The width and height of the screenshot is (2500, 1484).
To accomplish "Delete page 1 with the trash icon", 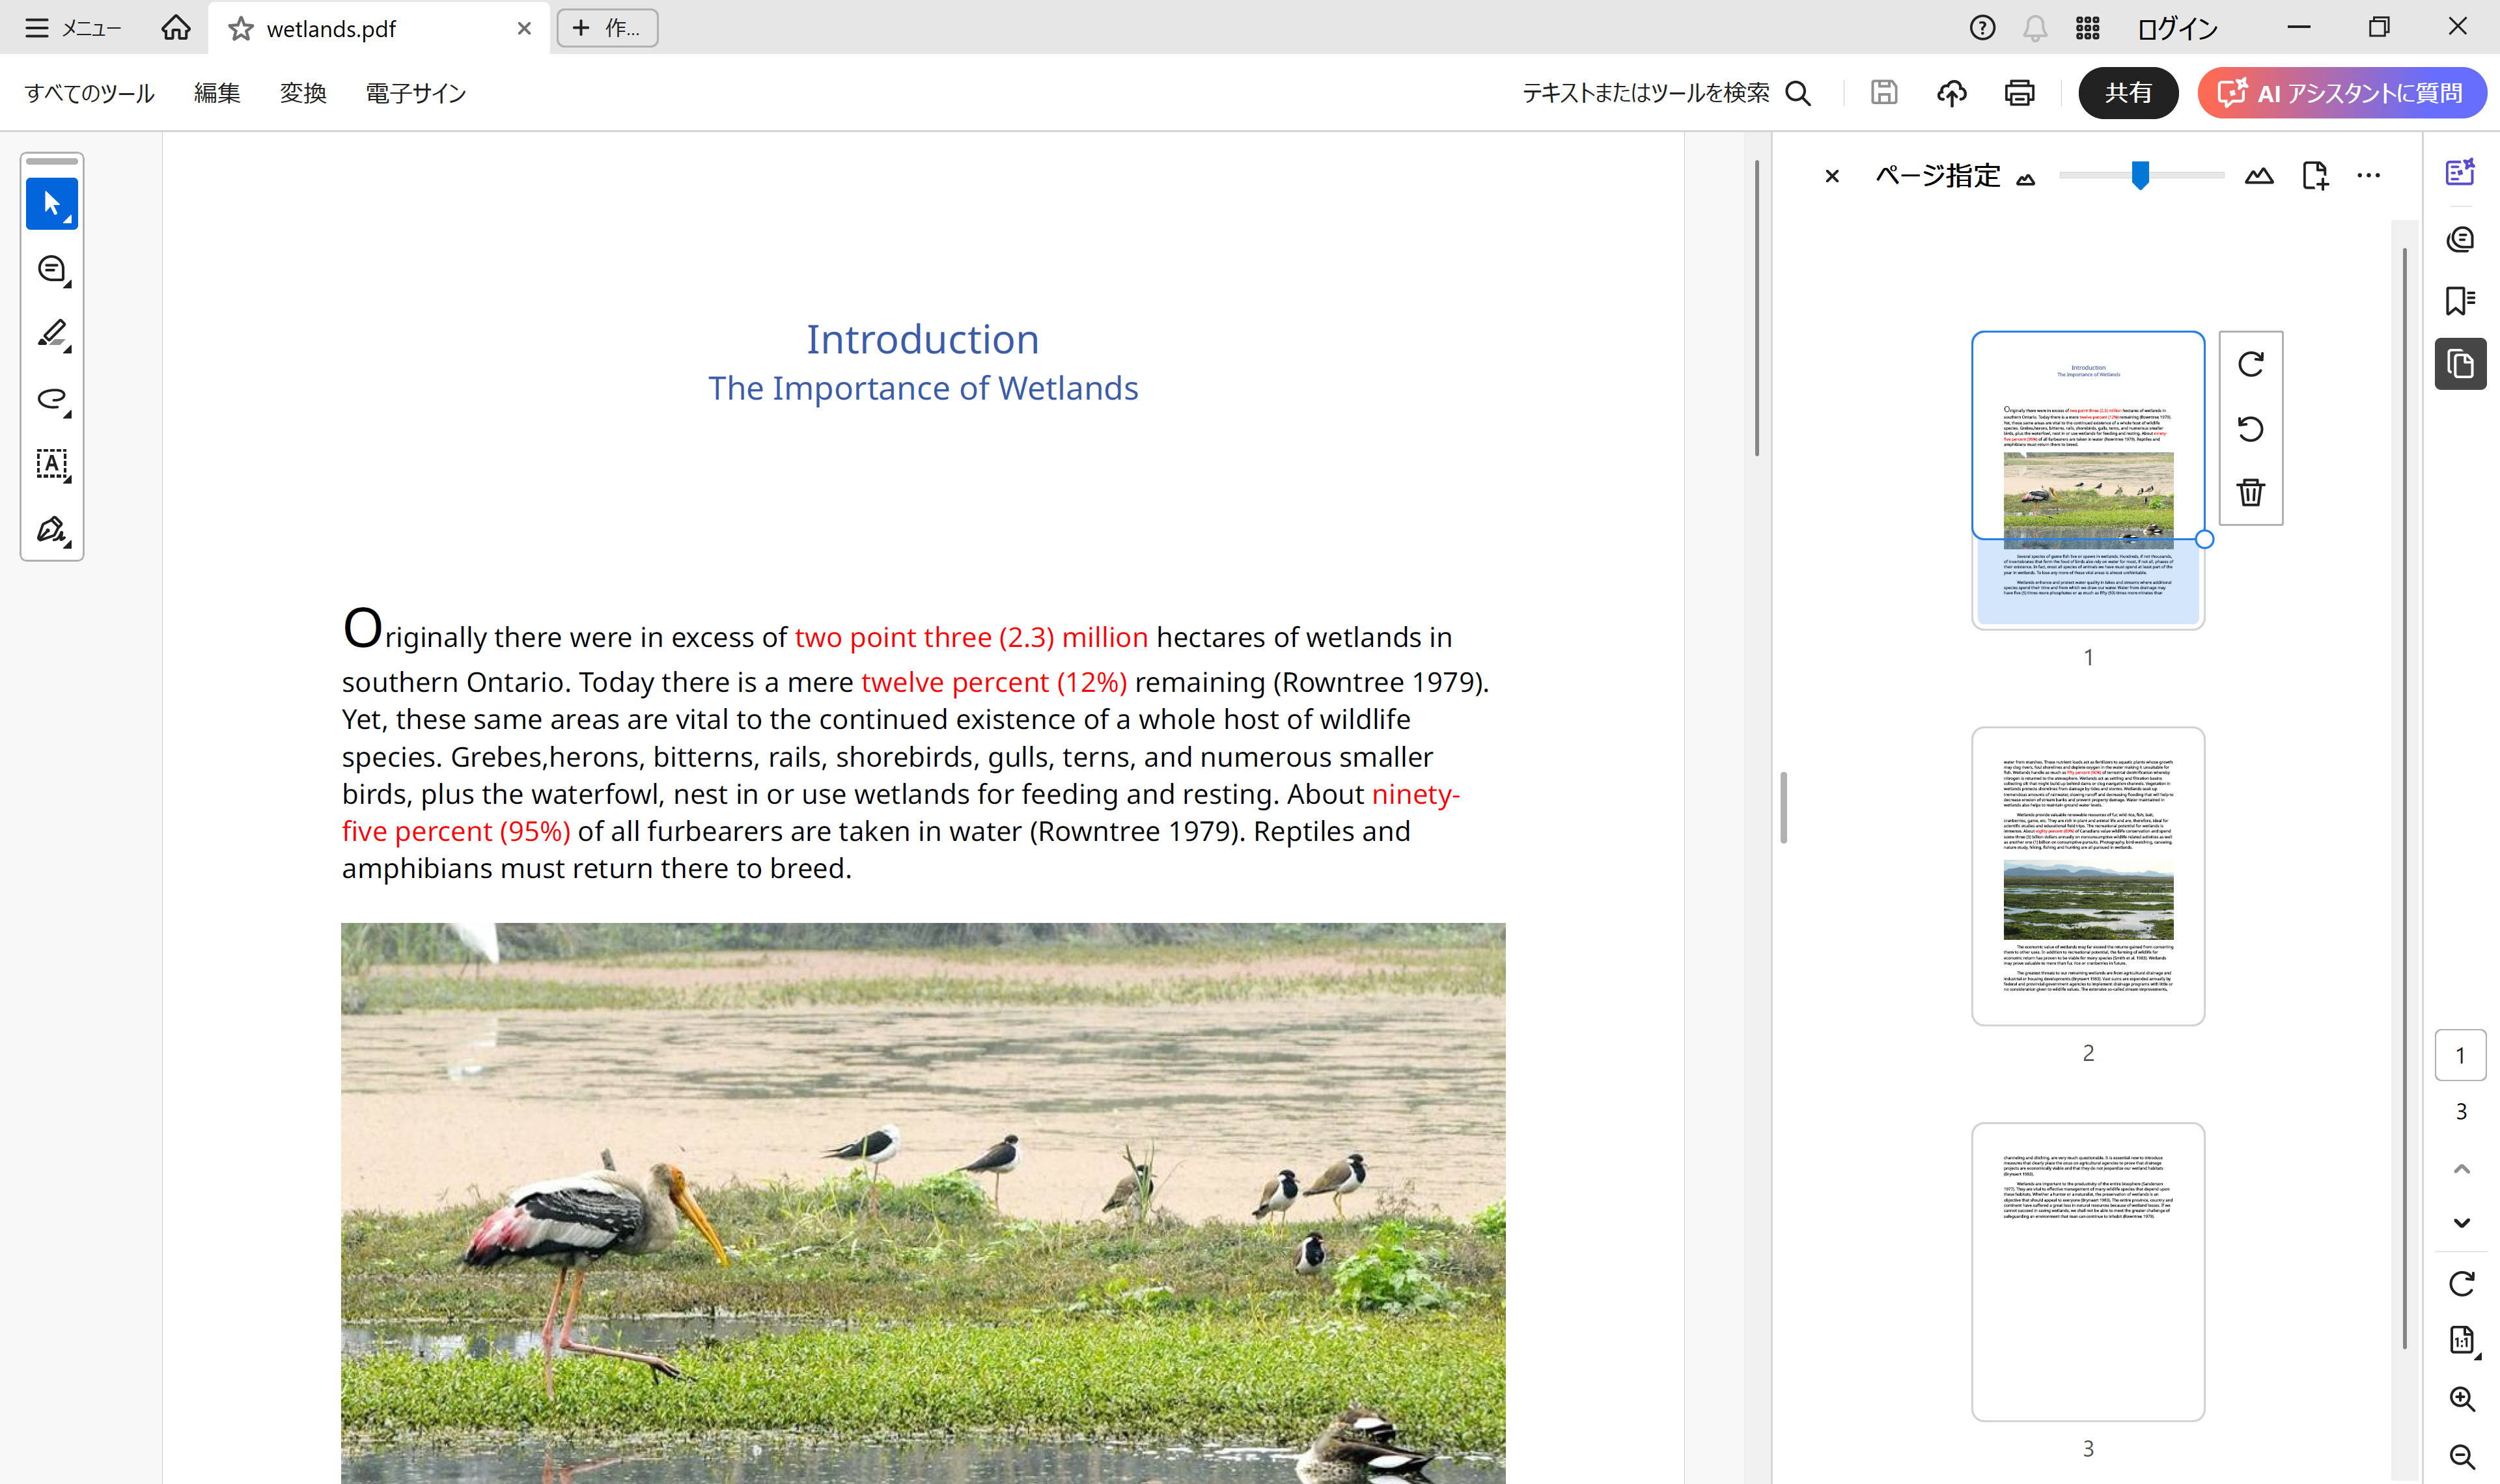I will [x=2250, y=492].
